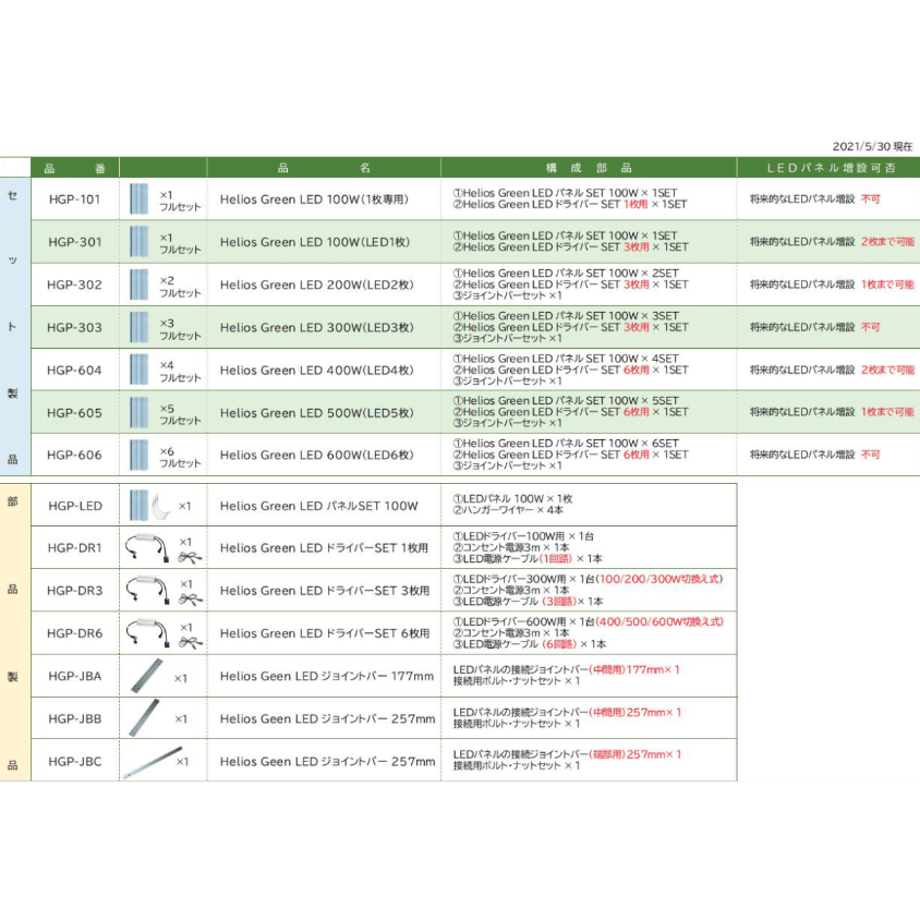Viewport: 920px width, 920px height.
Task: Click name Helios Green LED ドライバーSET 6枚用
Action: 324,634
